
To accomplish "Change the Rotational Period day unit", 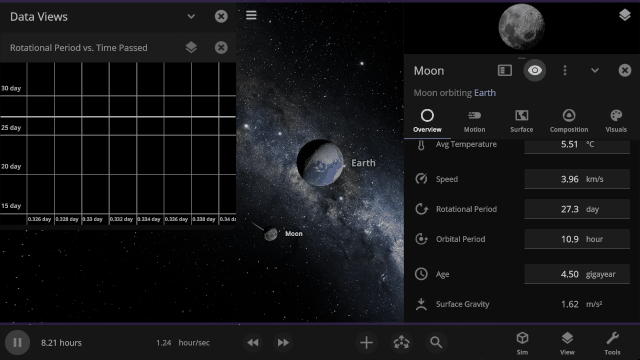I will pyautogui.click(x=592, y=209).
